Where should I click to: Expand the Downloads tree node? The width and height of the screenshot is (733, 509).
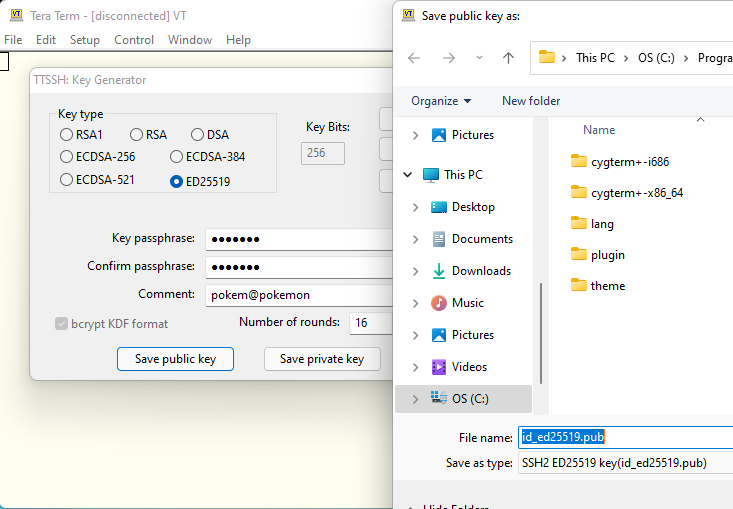click(x=415, y=271)
